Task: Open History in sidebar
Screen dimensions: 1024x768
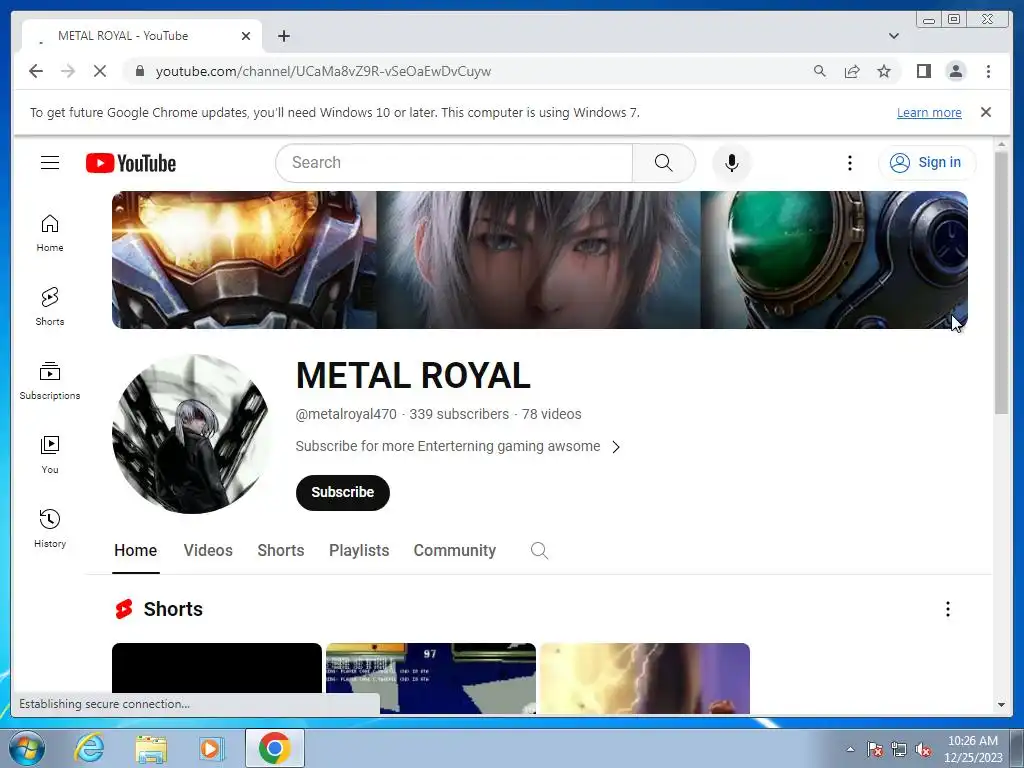Action: pyautogui.click(x=50, y=528)
